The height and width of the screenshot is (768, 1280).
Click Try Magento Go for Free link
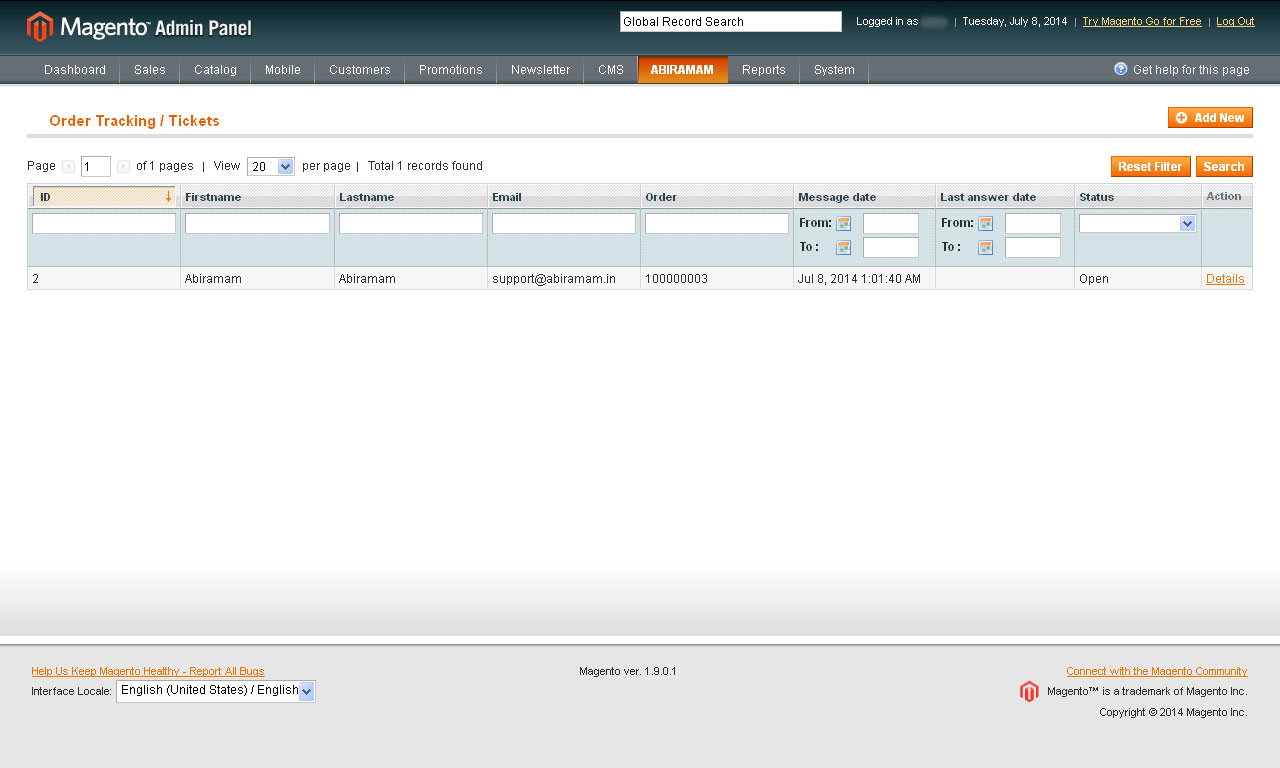click(1142, 21)
